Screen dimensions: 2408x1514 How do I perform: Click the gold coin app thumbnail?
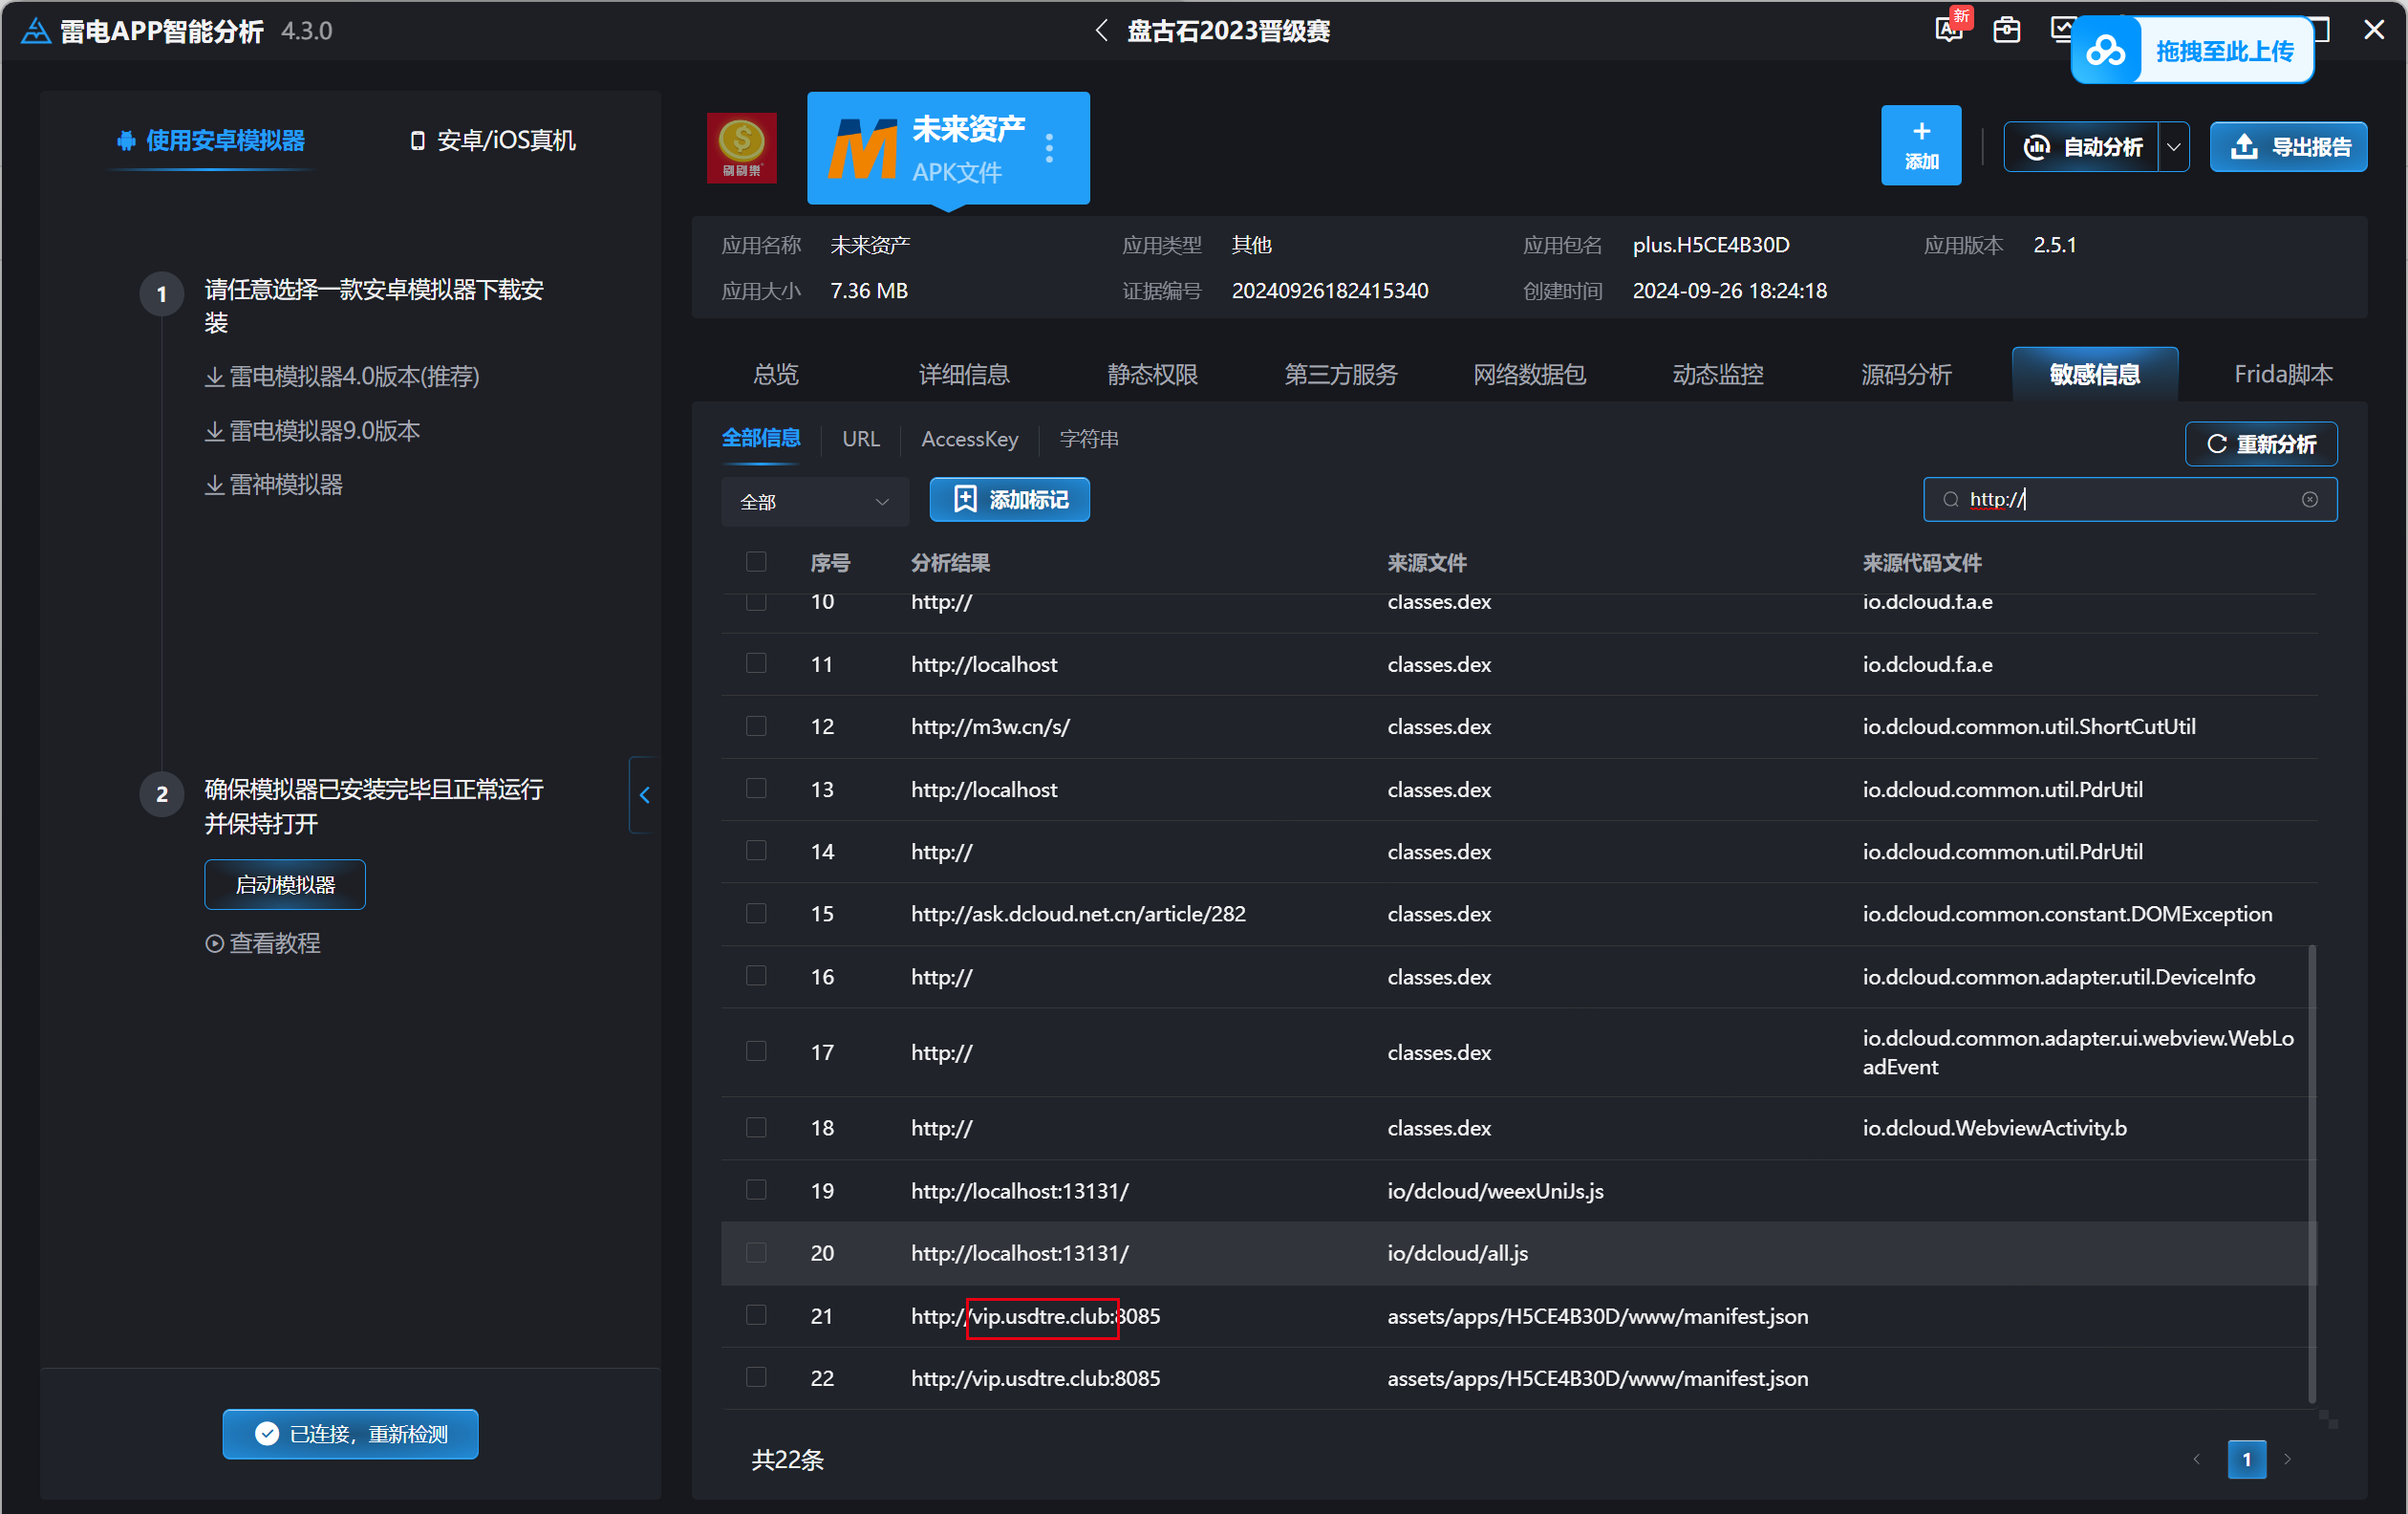pos(741,147)
